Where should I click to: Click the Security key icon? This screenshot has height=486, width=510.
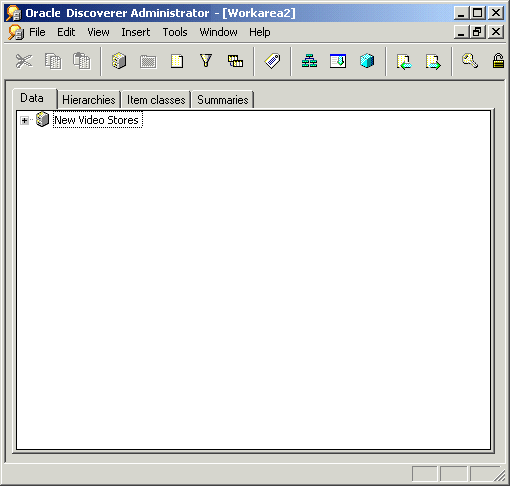click(470, 61)
